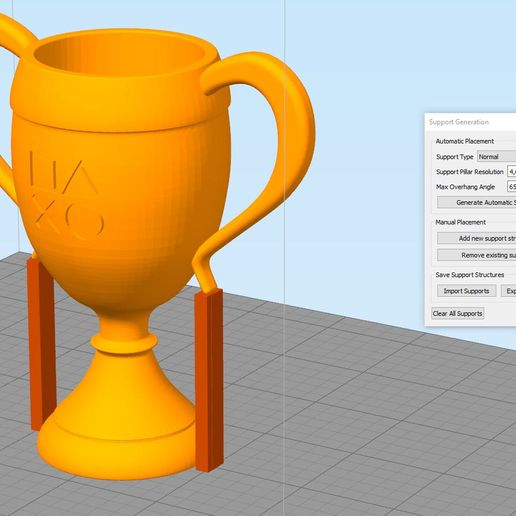The image size is (516, 516).
Task: Click the 'Support Type' label
Action: click(455, 157)
